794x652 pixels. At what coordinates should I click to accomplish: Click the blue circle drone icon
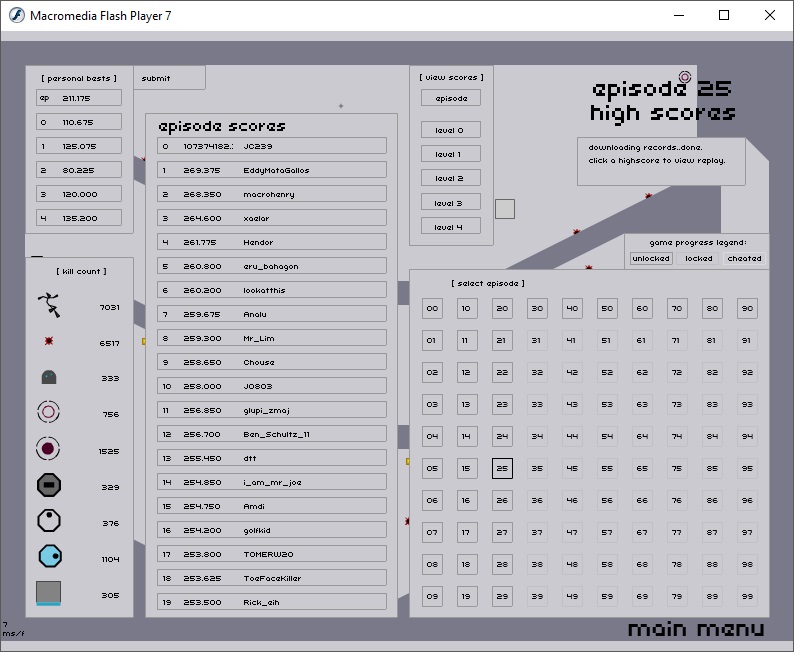(49, 557)
